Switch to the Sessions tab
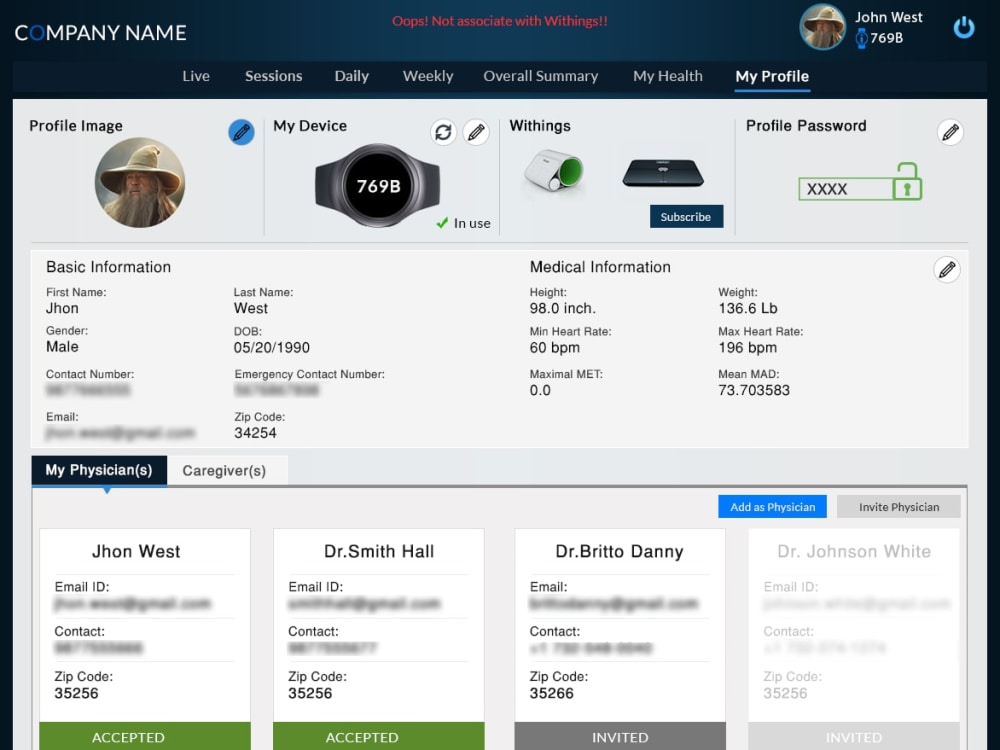Screen dimensions: 1000x750 click(x=274, y=76)
